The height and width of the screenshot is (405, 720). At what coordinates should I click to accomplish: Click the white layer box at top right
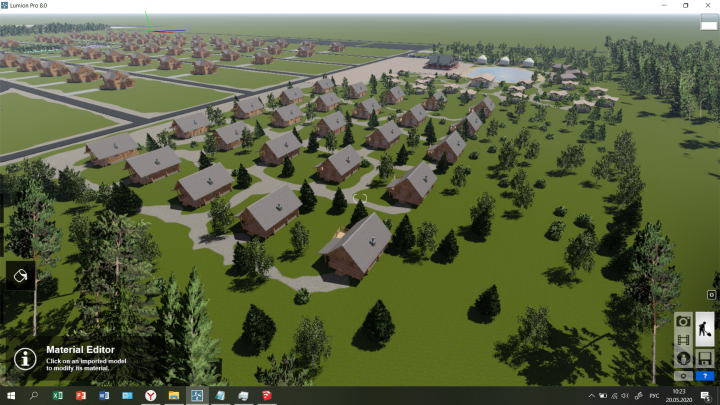click(x=709, y=22)
